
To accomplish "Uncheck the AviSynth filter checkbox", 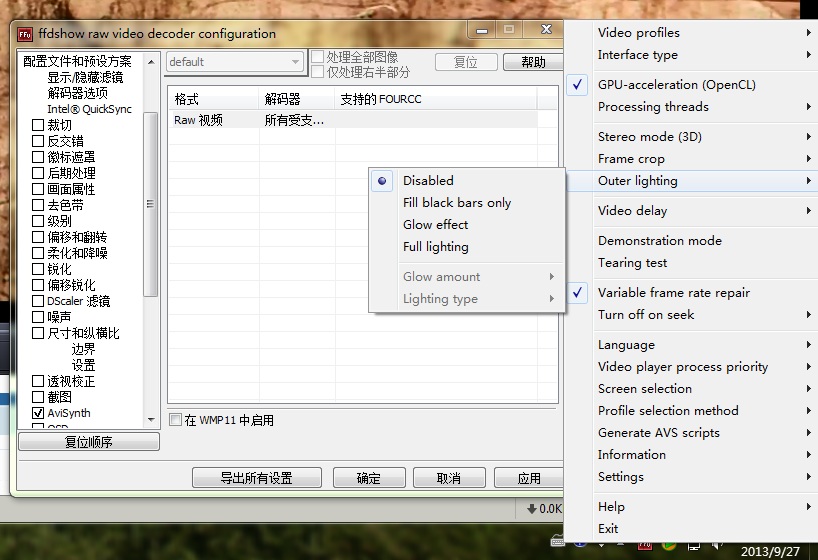I will click(38, 413).
